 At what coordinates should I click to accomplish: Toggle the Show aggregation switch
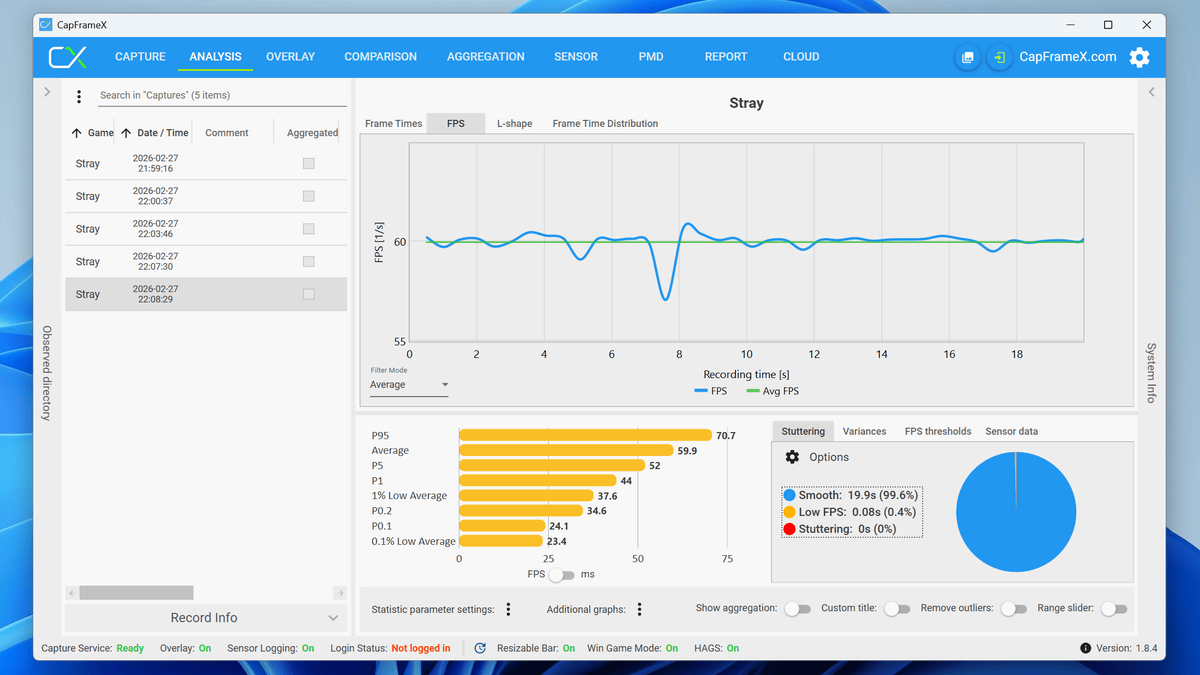(x=797, y=609)
